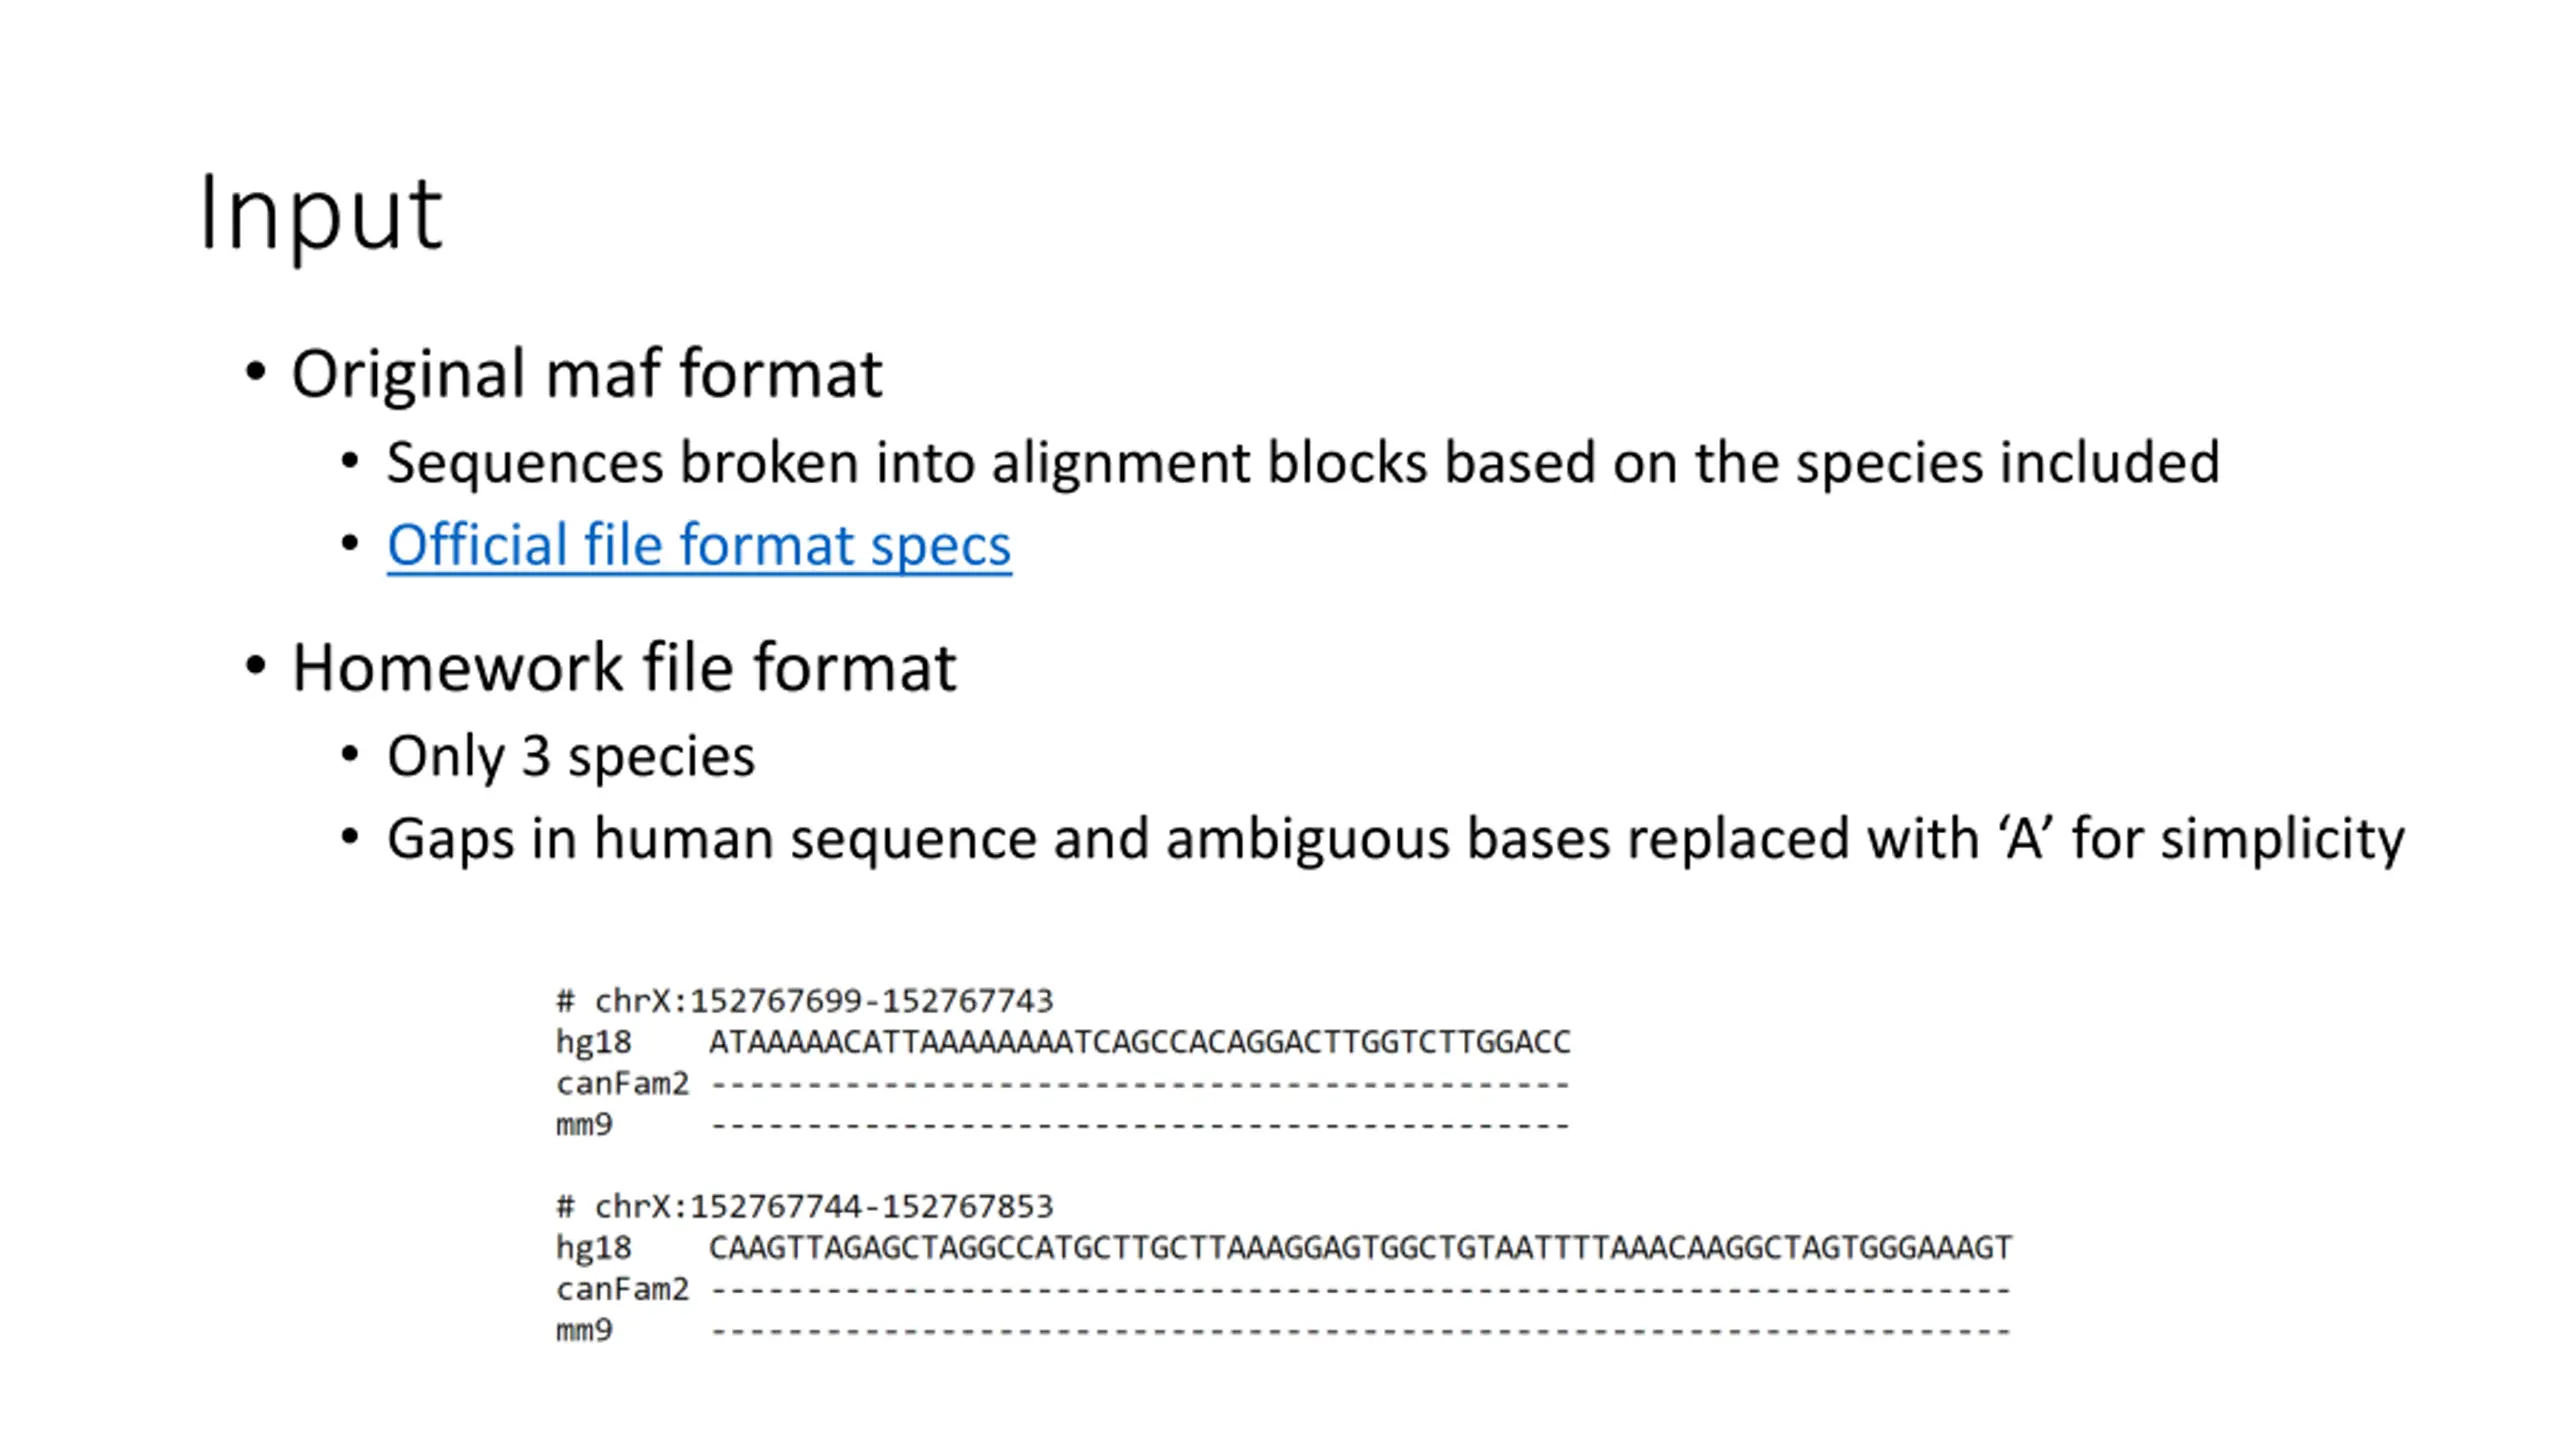This screenshot has height=1440, width=2560.
Task: Click the Only 3 species bullet
Action: 570,756
